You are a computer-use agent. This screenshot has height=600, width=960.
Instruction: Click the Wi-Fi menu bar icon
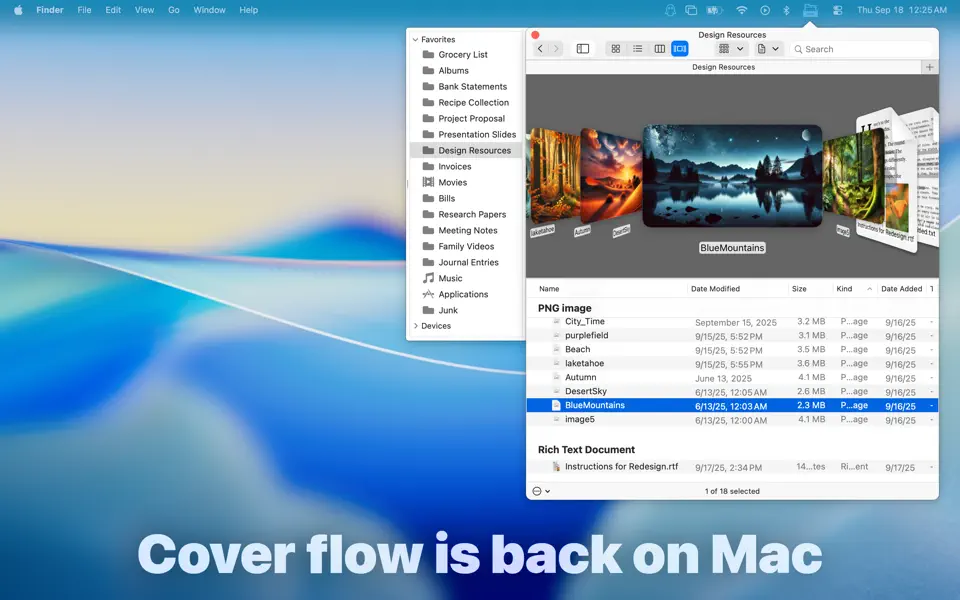(741, 10)
